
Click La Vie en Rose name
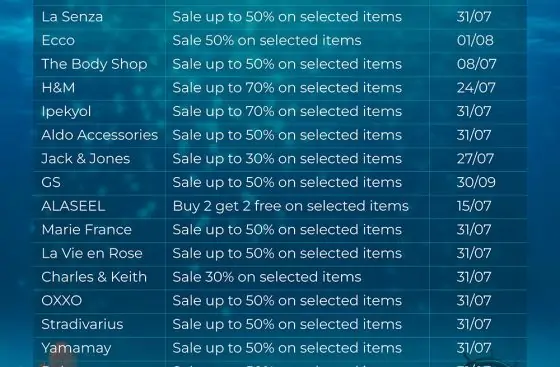tap(92, 253)
